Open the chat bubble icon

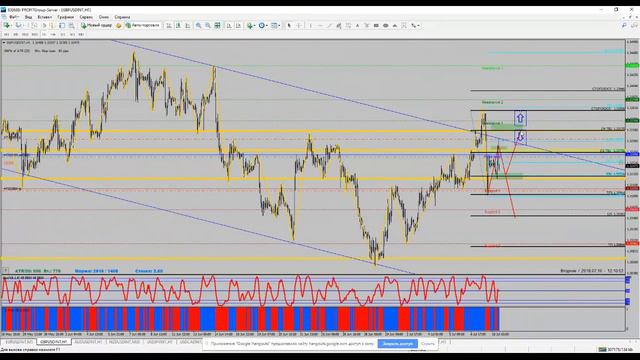633,25
